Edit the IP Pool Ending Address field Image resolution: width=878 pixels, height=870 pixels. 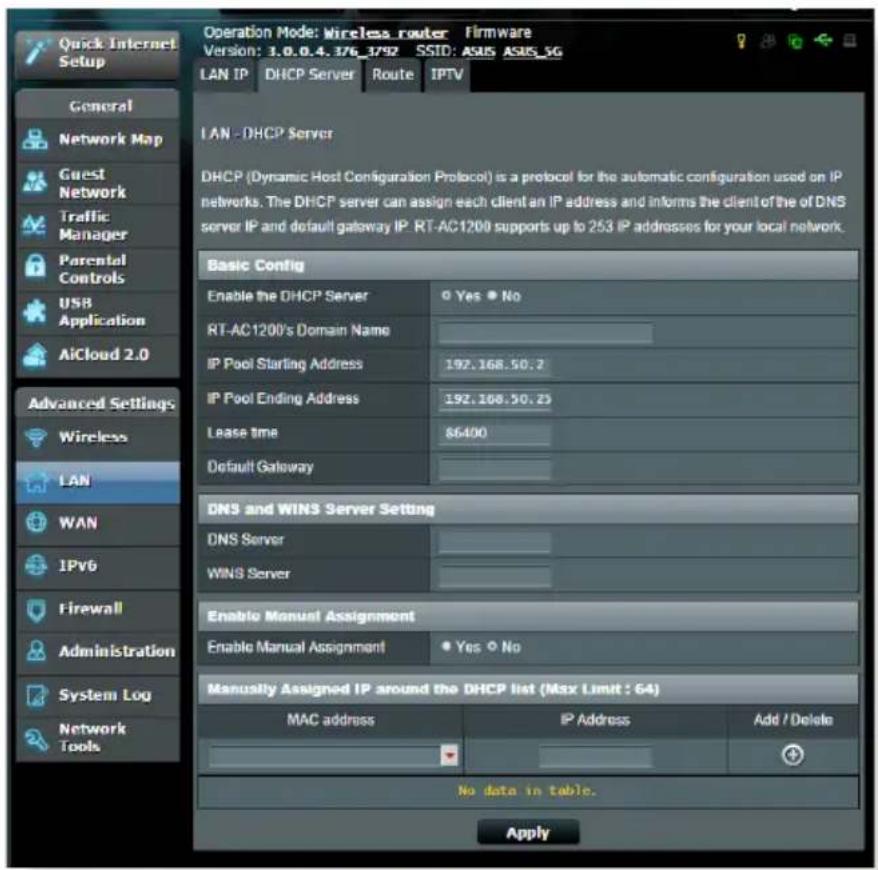pos(494,400)
